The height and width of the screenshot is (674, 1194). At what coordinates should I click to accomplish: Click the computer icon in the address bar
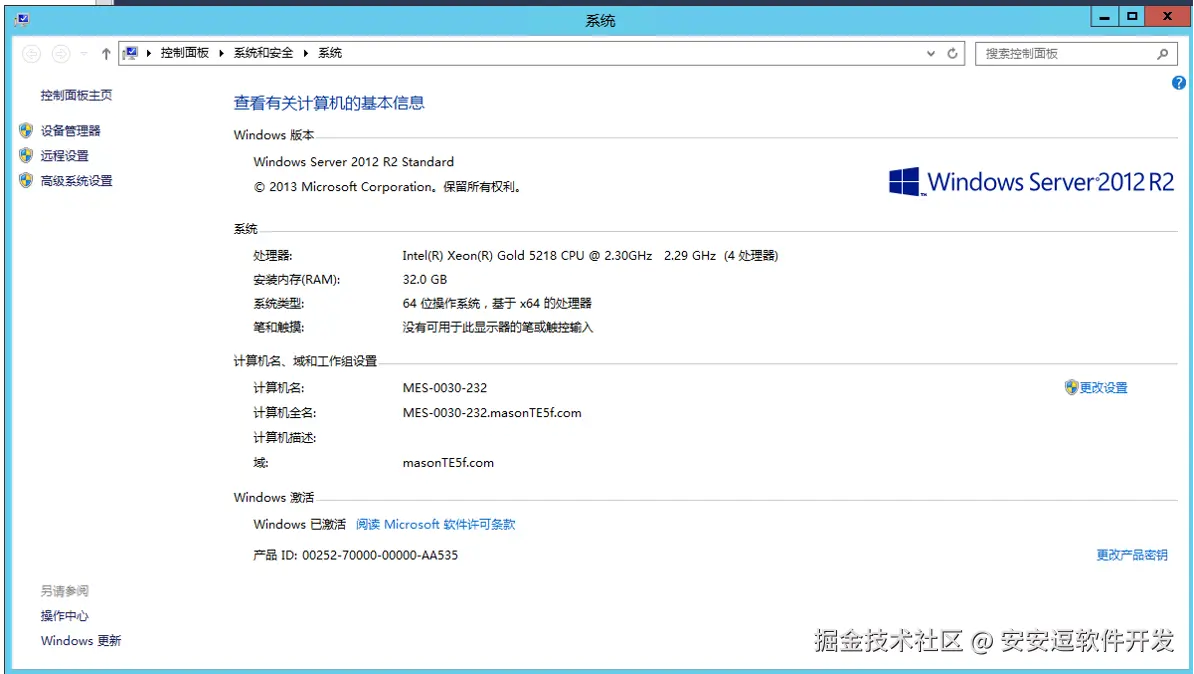coord(131,53)
